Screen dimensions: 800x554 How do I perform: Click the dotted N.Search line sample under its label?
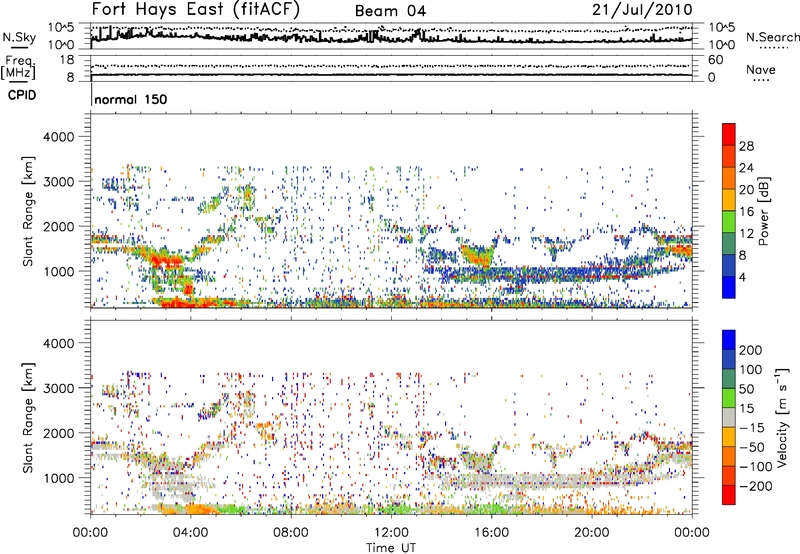(x=774, y=48)
